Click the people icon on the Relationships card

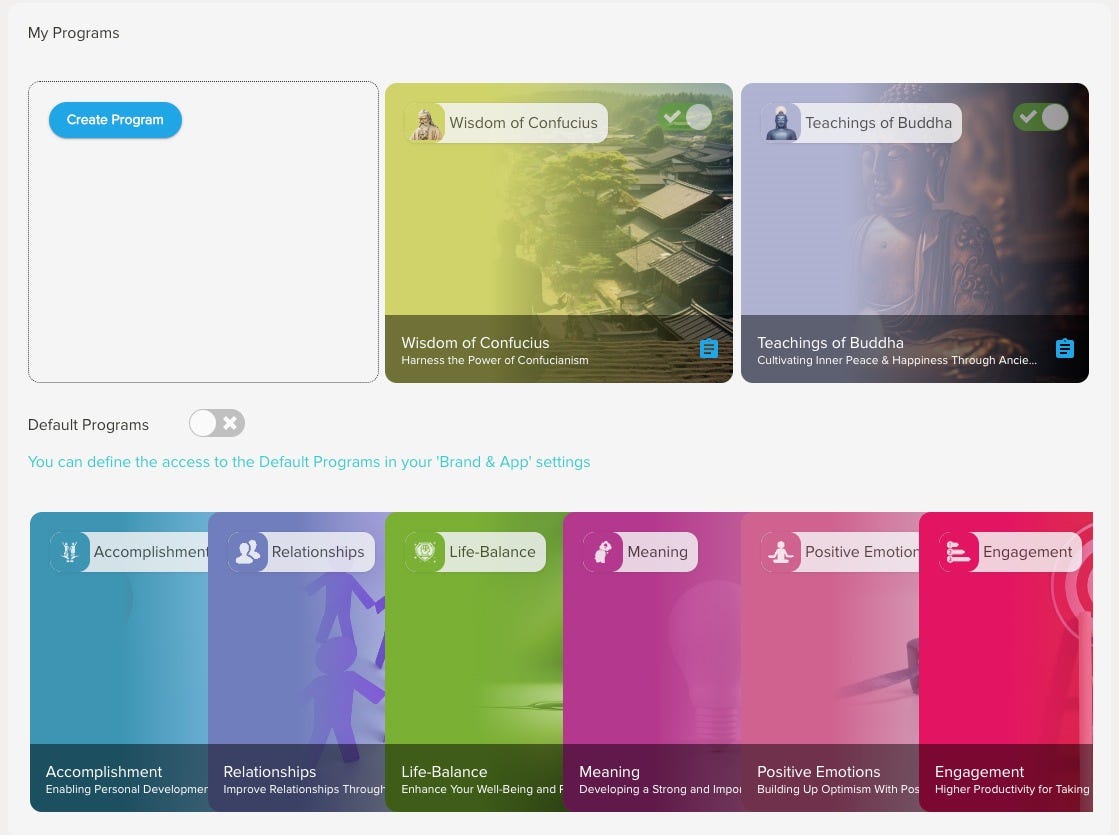[x=247, y=551]
